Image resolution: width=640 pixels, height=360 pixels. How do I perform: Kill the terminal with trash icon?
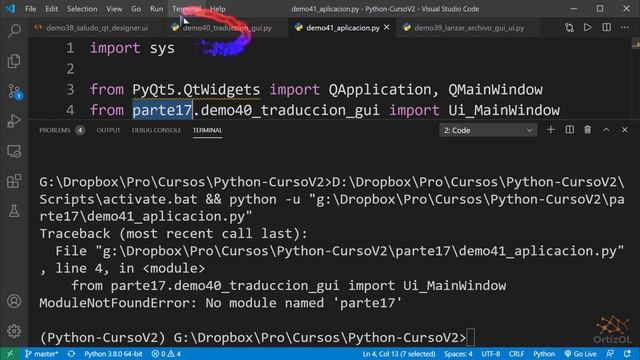pos(588,130)
